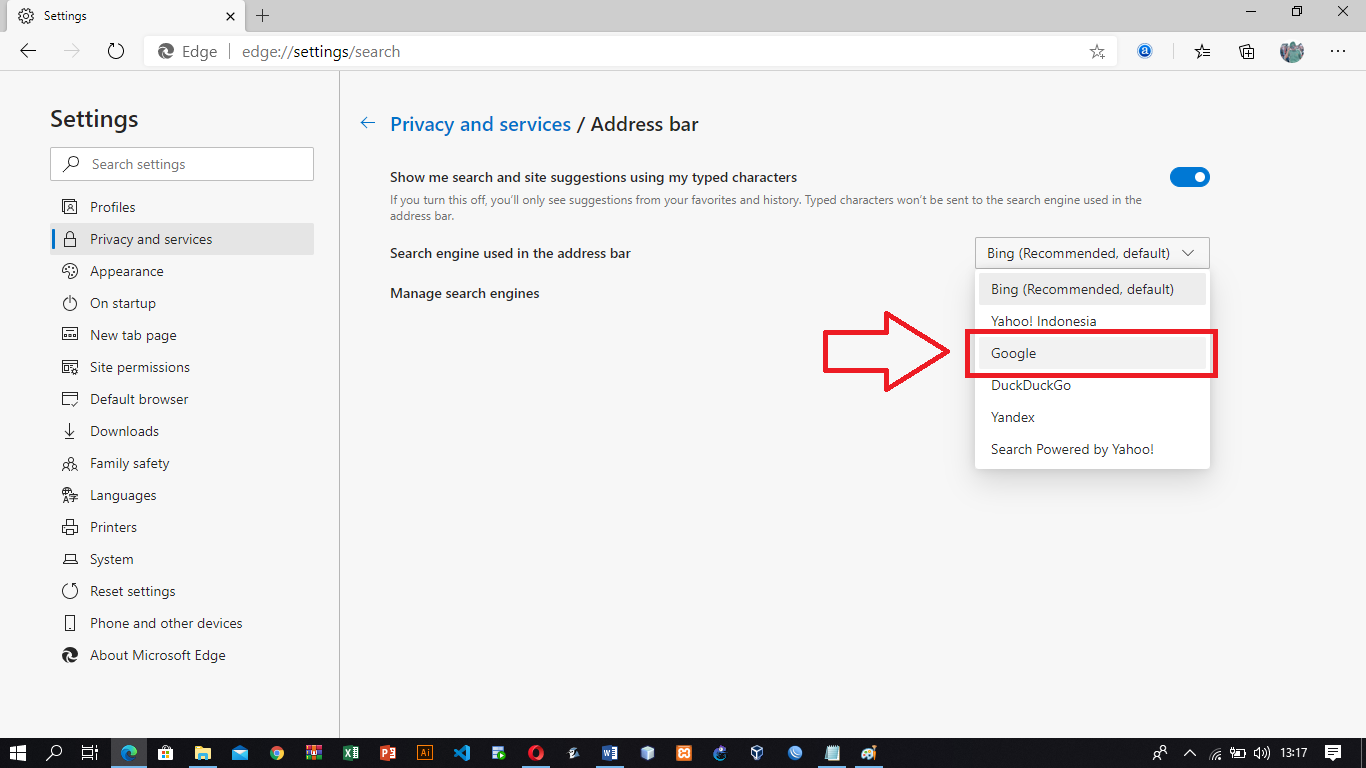Viewport: 1366px width, 768px height.
Task: Open Printers settings
Action: tap(182, 527)
